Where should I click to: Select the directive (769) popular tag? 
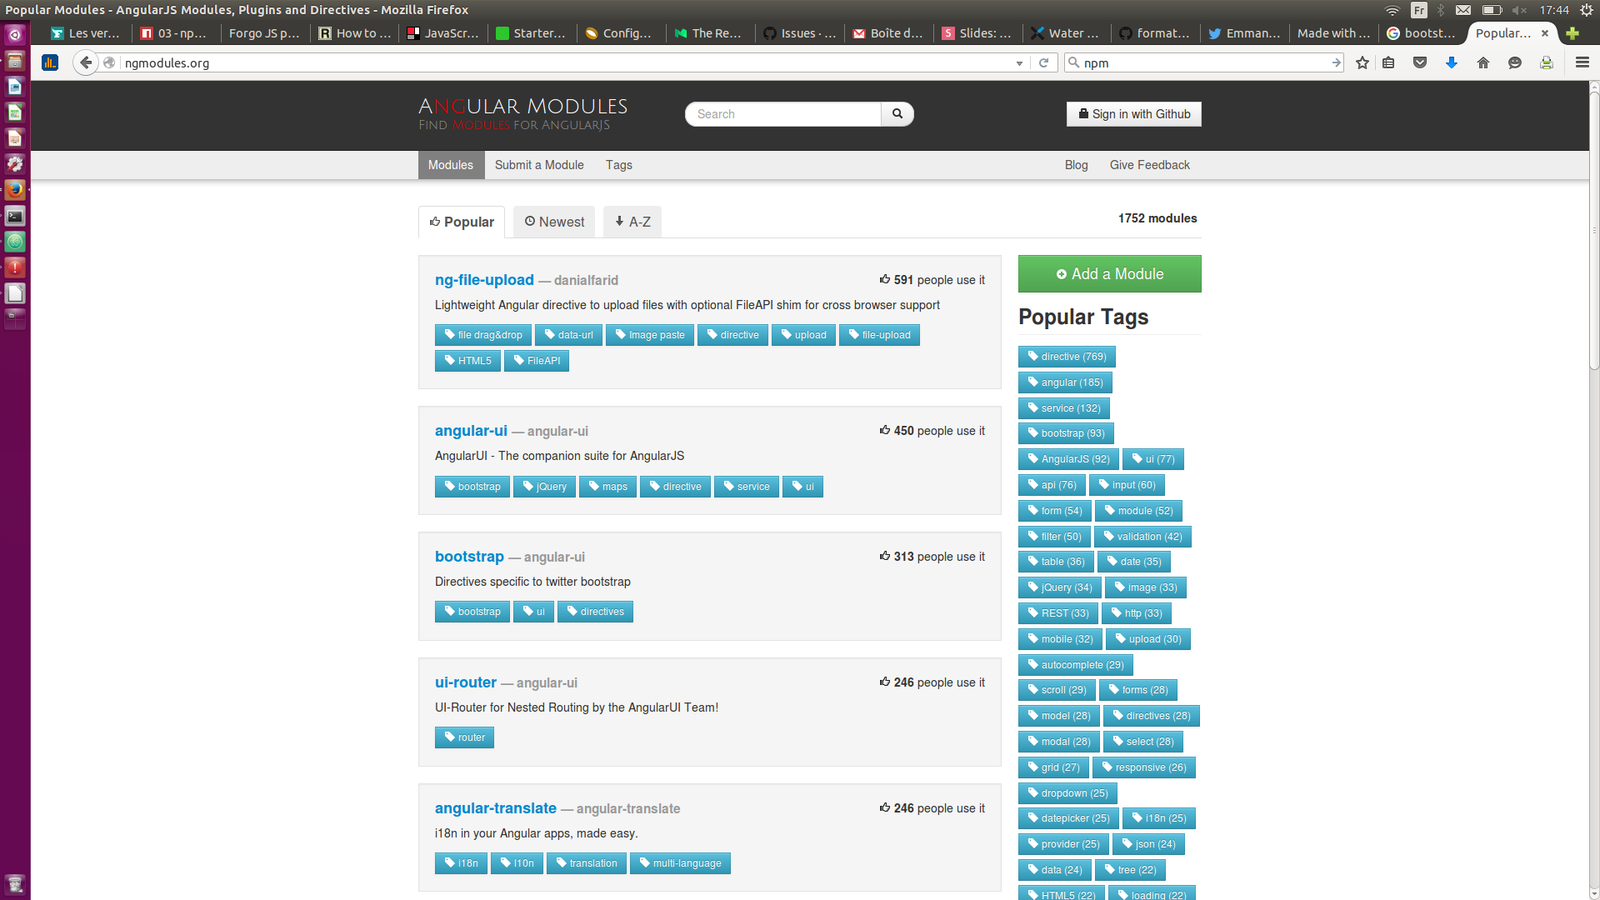[1067, 357]
